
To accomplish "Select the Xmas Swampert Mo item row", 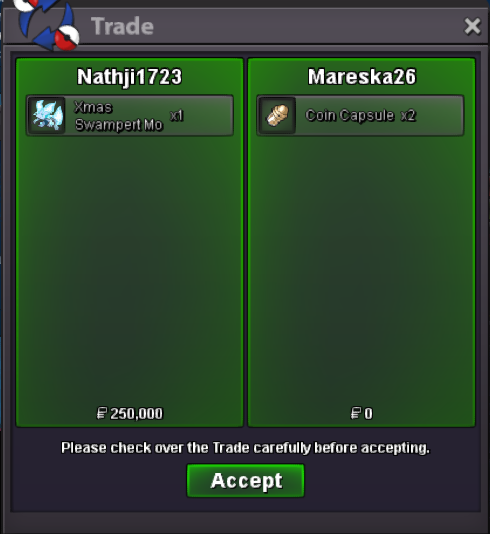I will [130, 115].
